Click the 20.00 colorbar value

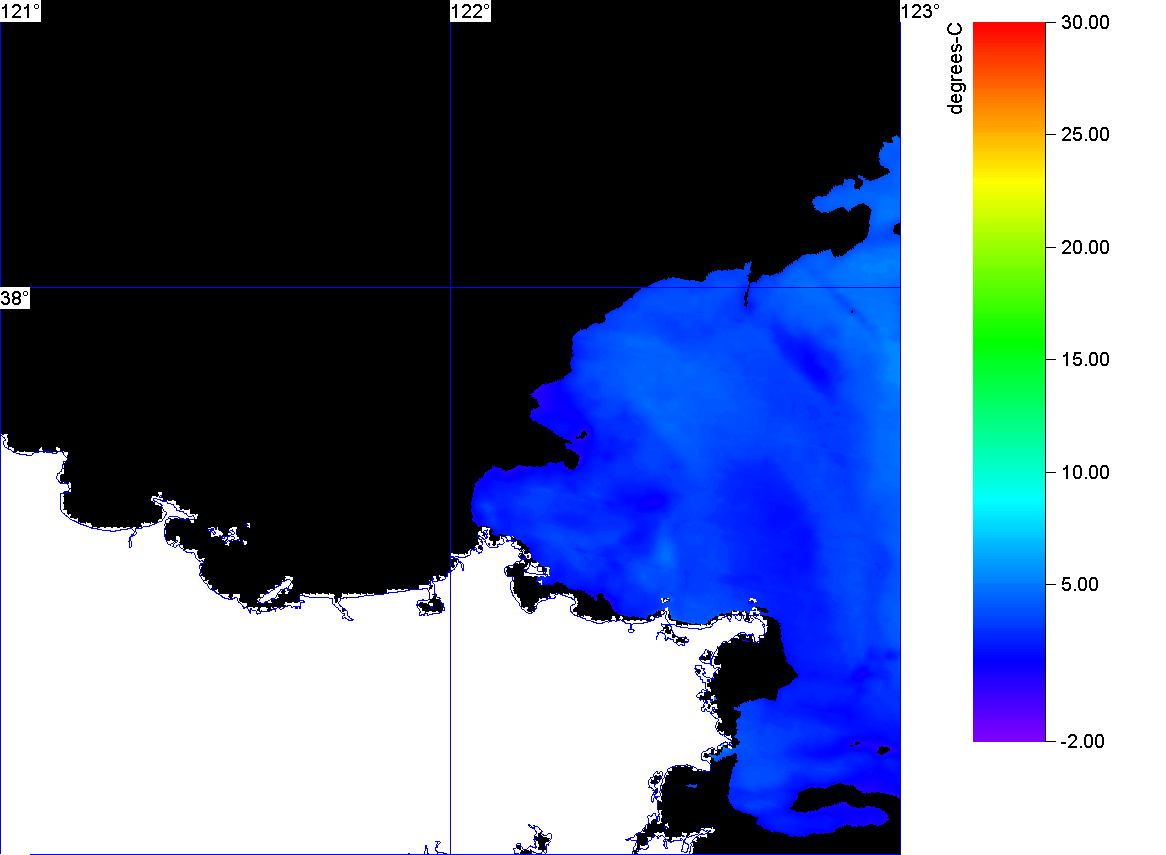click(x=1085, y=248)
